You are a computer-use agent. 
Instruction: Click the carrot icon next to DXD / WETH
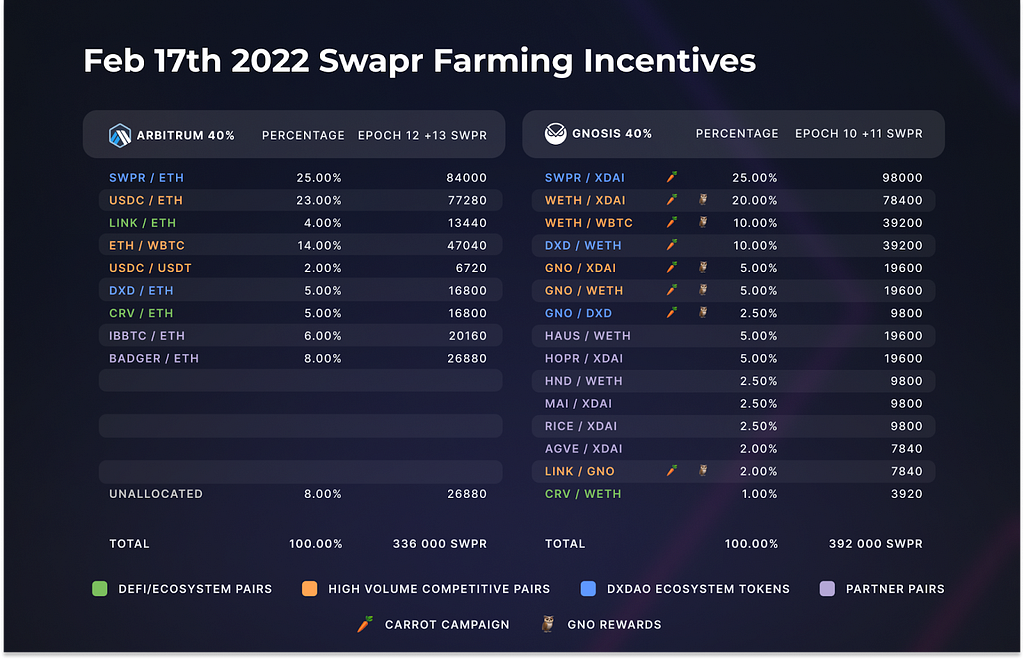(671, 245)
